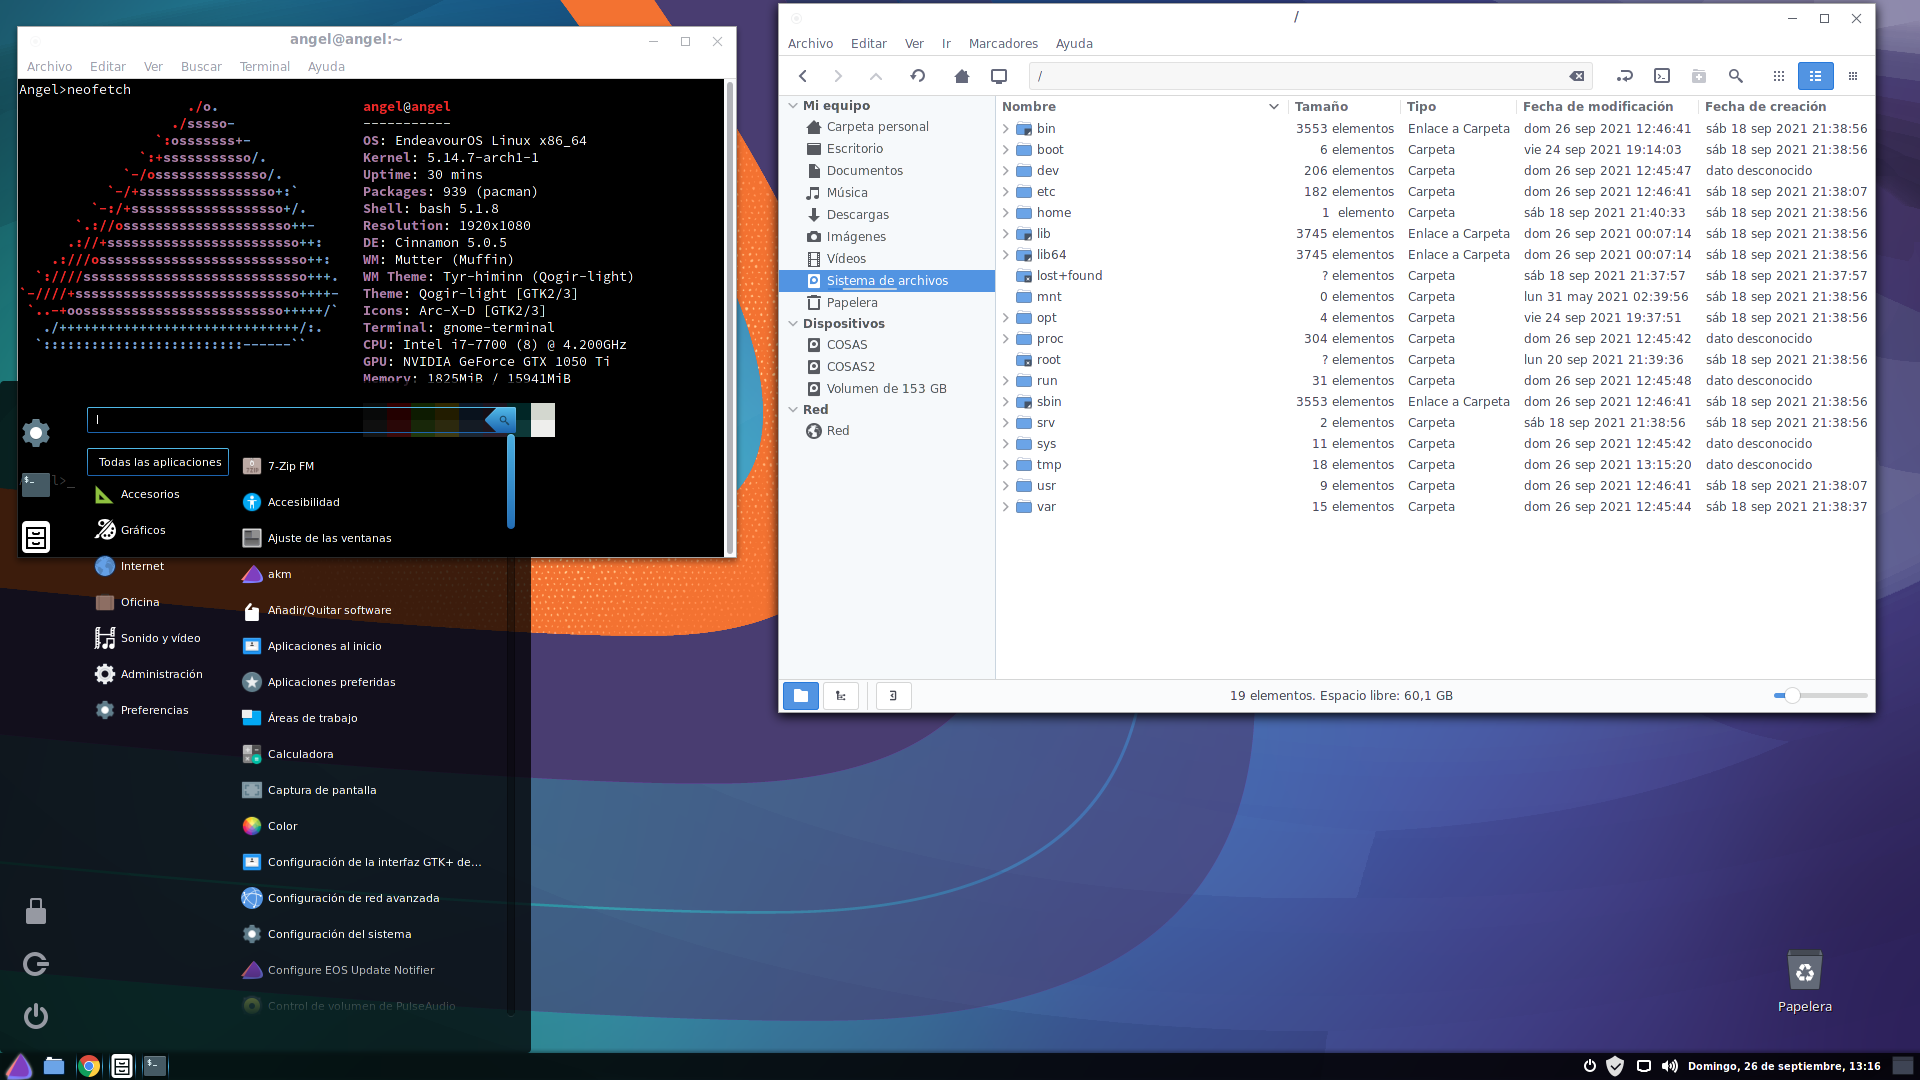Screen dimensions: 1920x1080
Task: Change the sort order with the Nombre column arrow
Action: (1274, 107)
